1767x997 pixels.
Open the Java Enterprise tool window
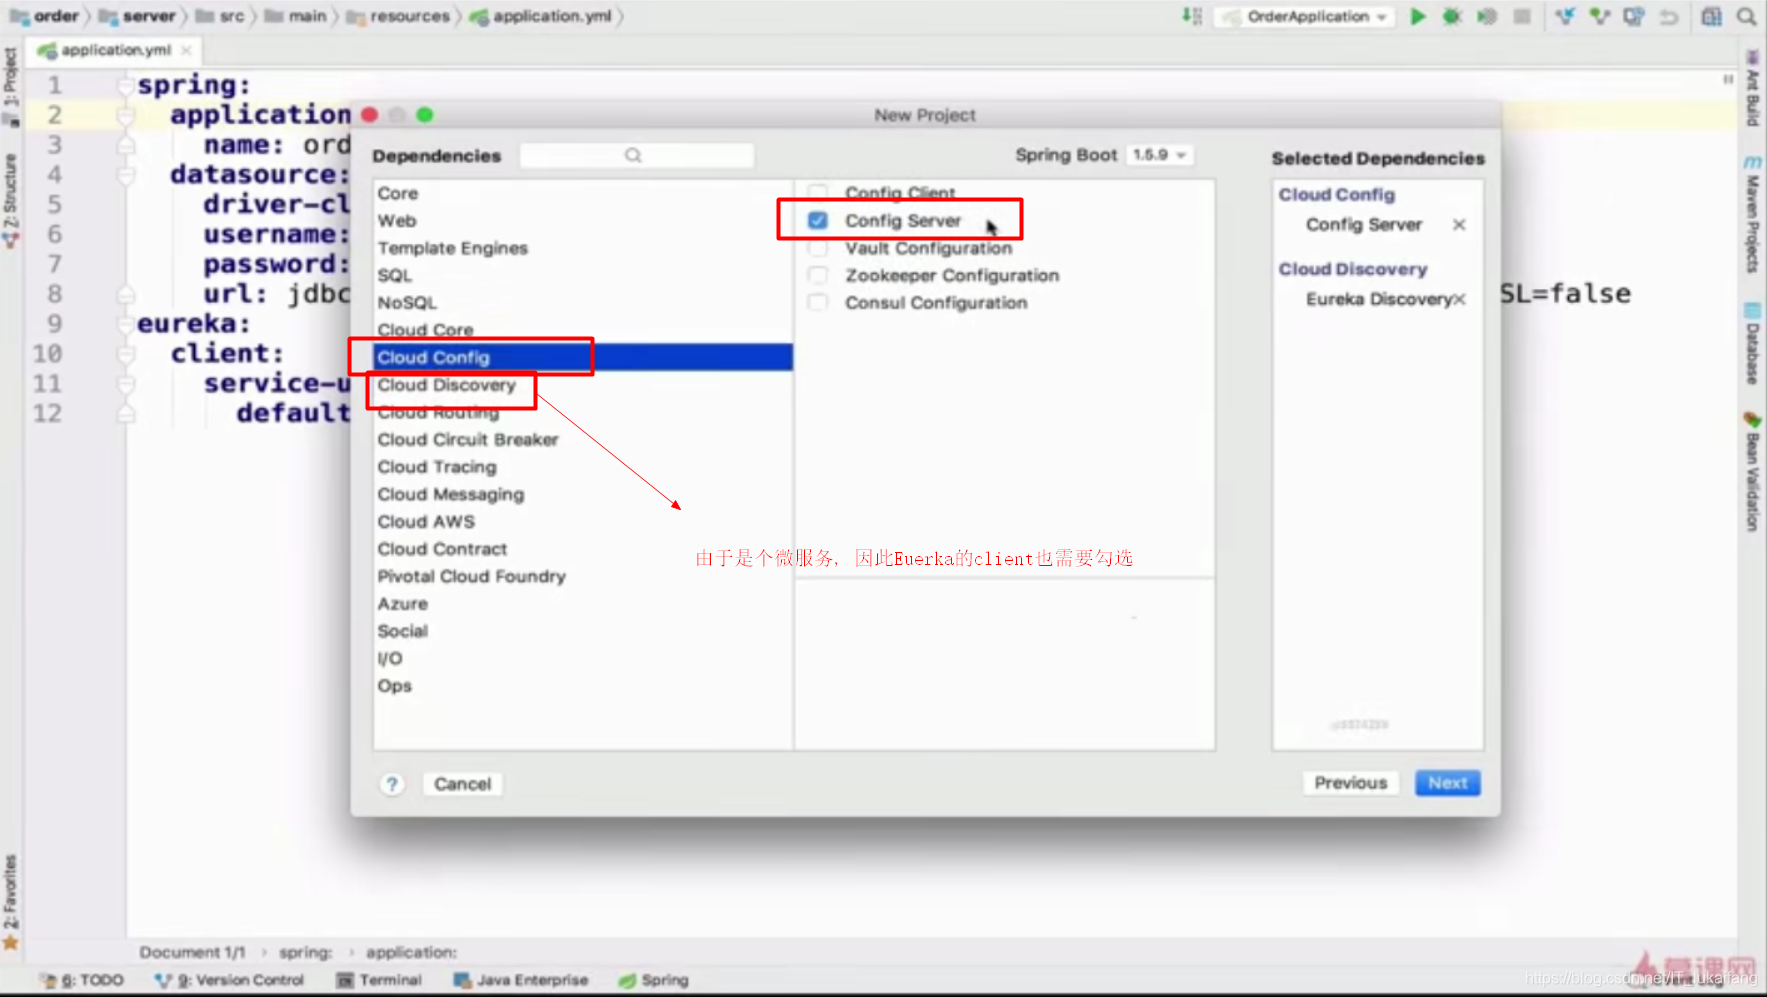pyautogui.click(x=521, y=980)
